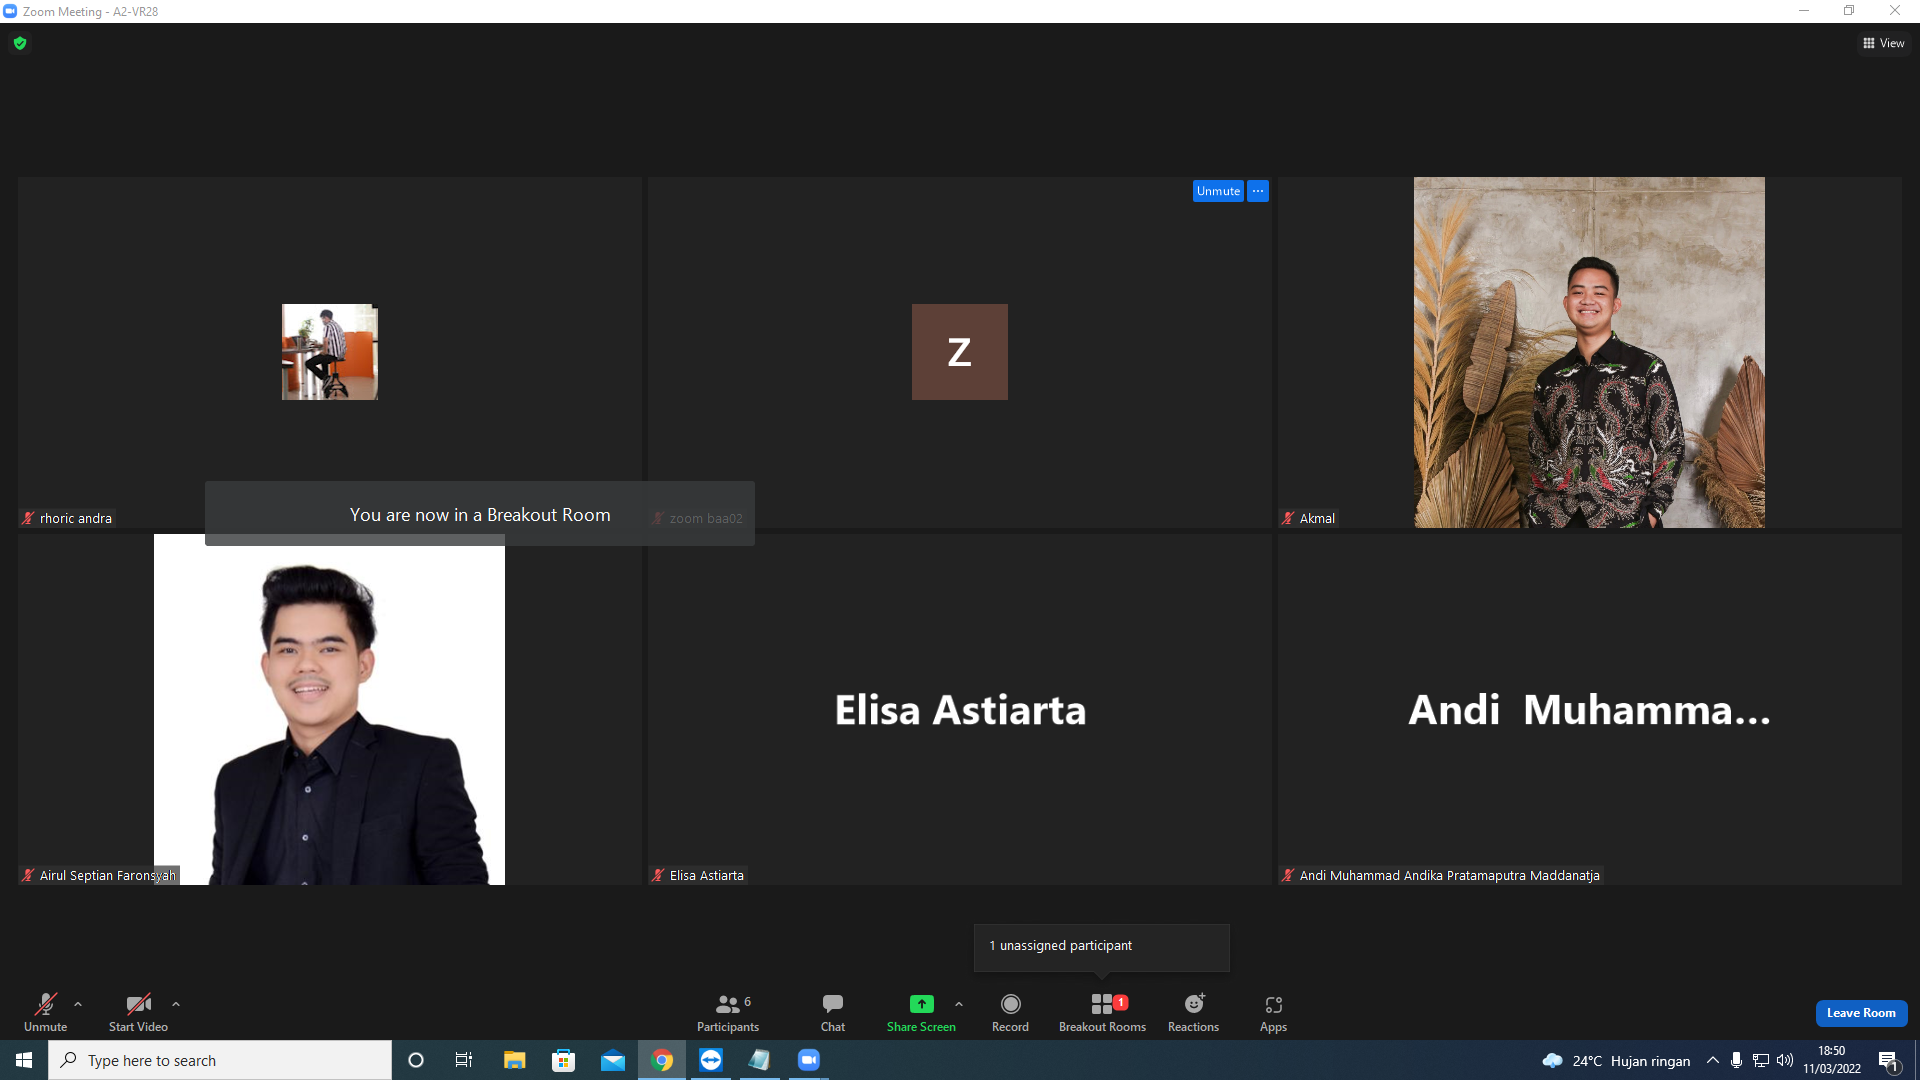Open the volume control in system tray
This screenshot has width=1920, height=1080.
click(x=1785, y=1060)
